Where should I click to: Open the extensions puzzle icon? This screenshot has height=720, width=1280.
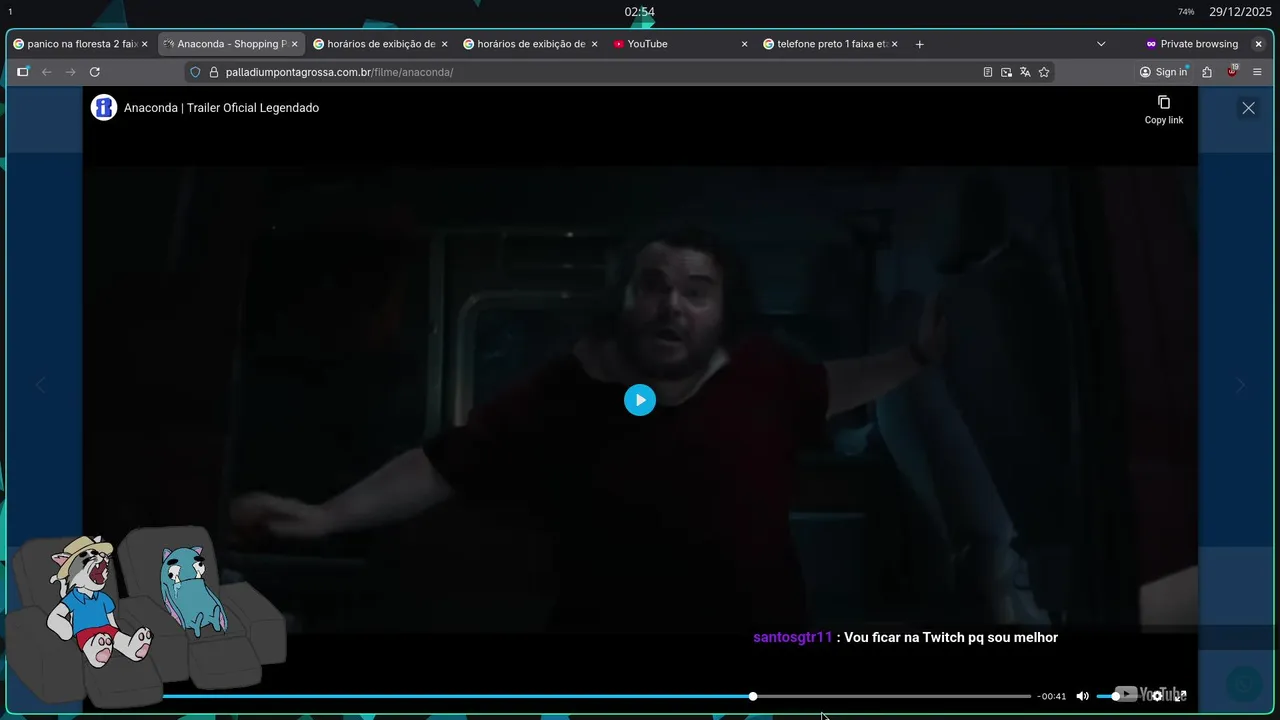[1207, 72]
